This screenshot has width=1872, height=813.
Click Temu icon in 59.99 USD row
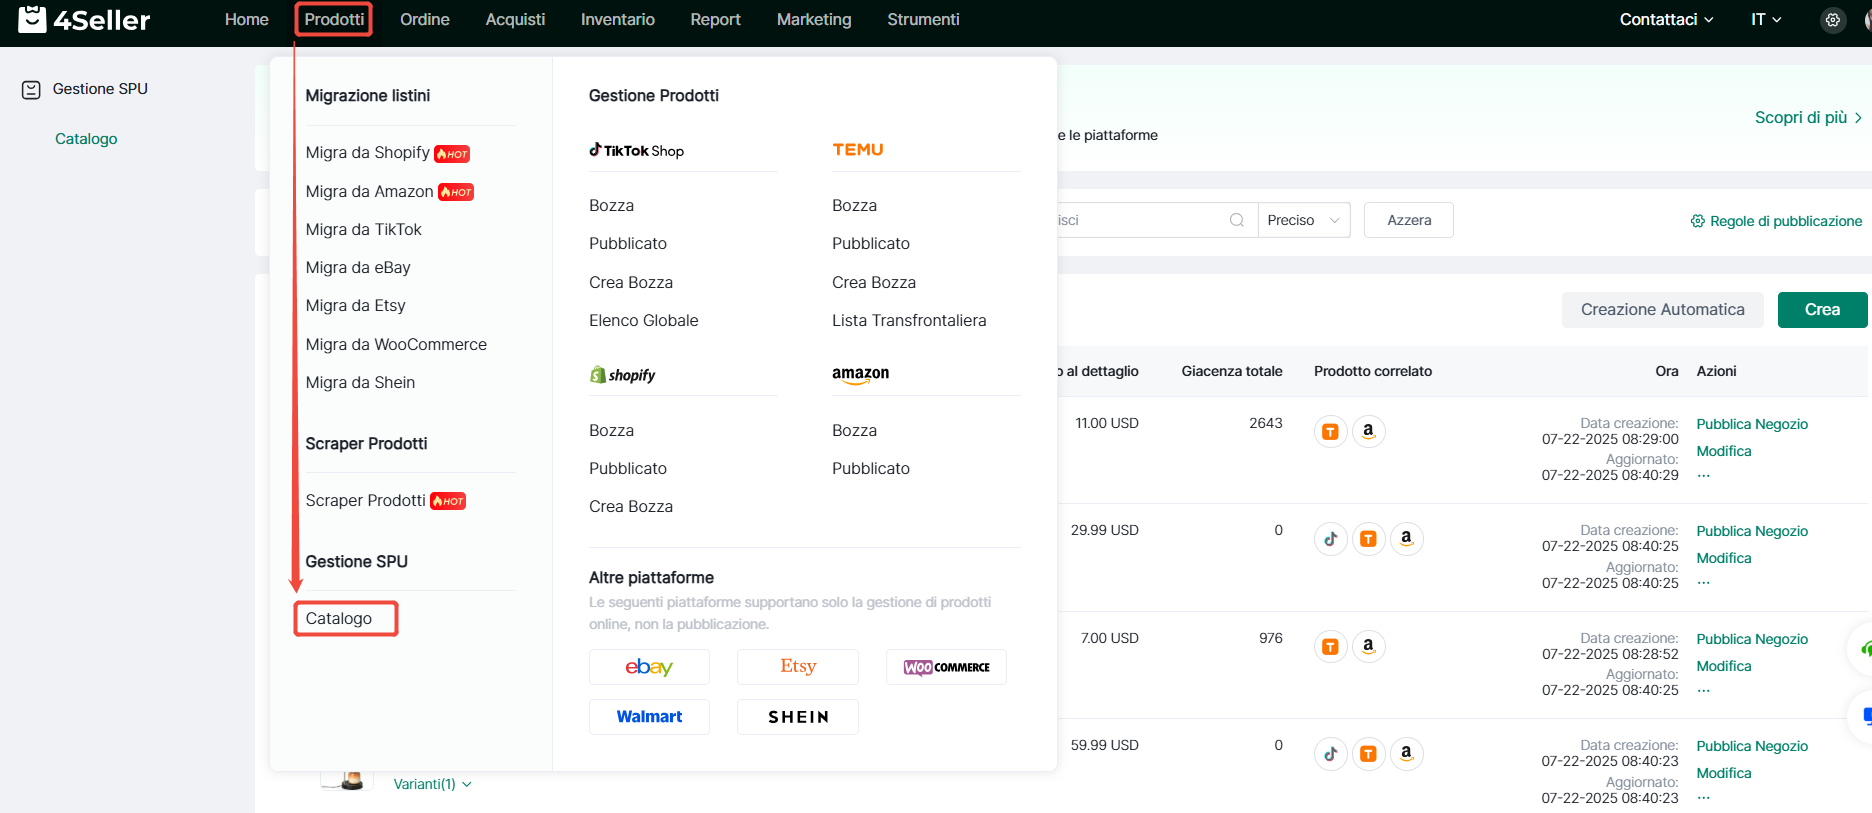(x=1368, y=754)
